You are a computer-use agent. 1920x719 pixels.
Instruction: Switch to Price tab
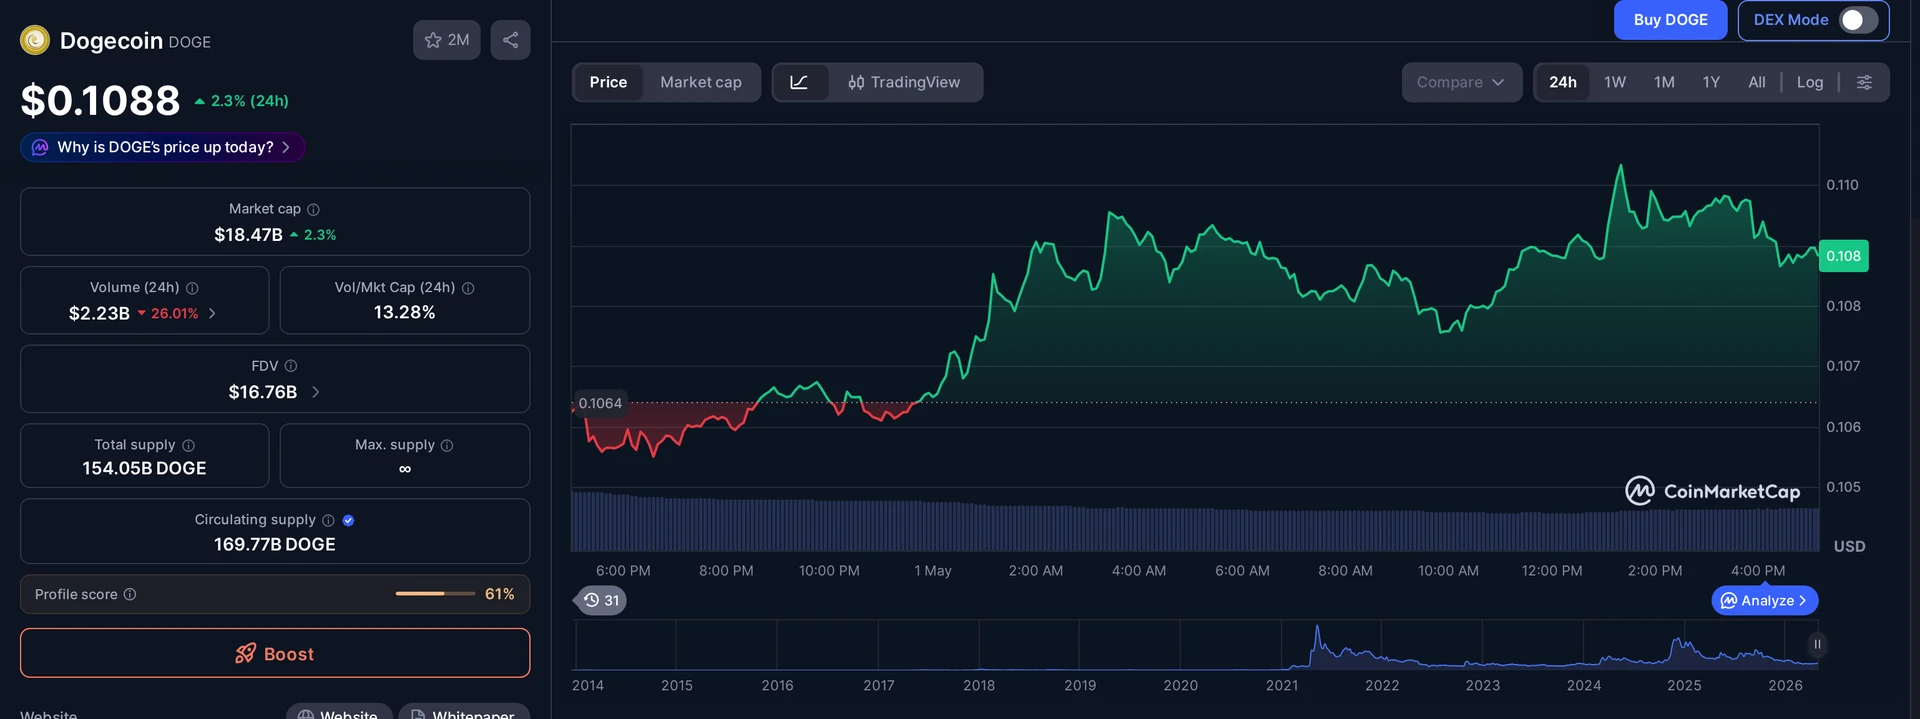coord(608,82)
